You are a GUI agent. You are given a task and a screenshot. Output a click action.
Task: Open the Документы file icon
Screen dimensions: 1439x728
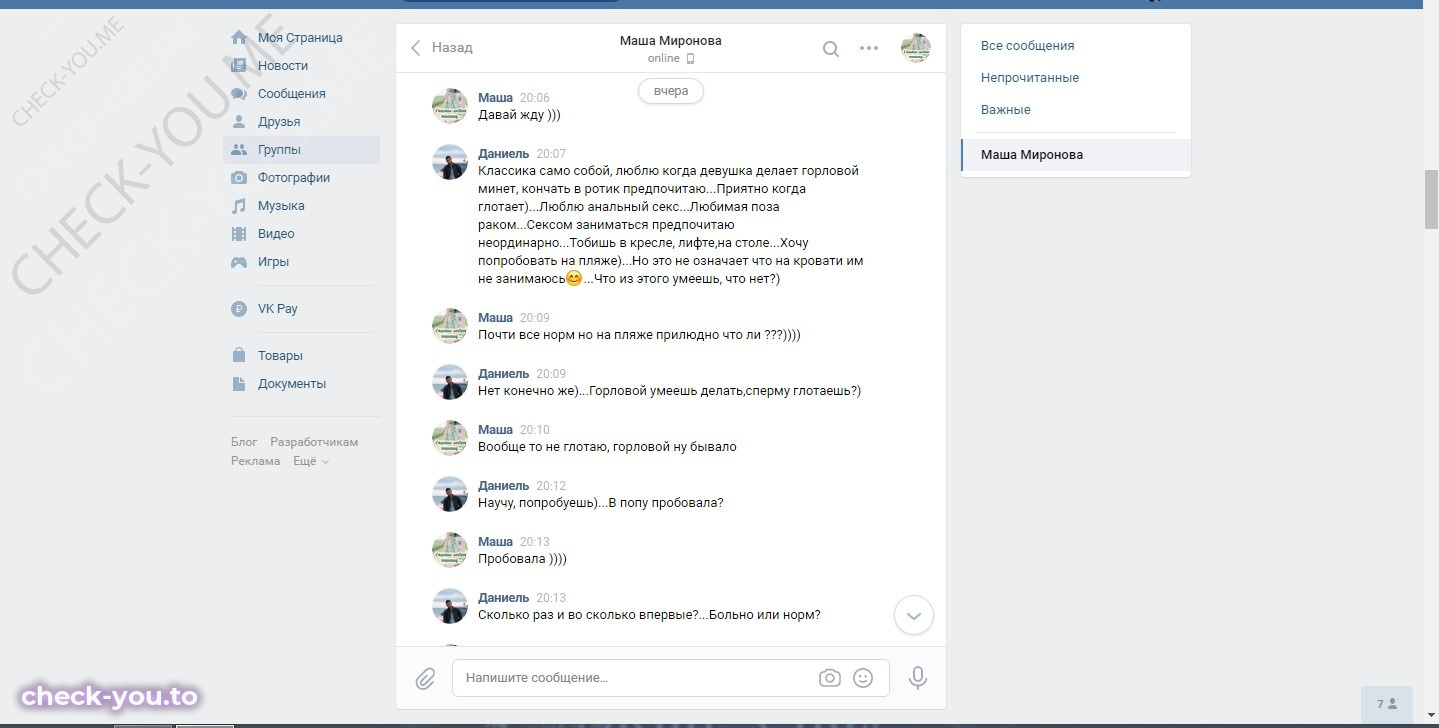tap(239, 384)
